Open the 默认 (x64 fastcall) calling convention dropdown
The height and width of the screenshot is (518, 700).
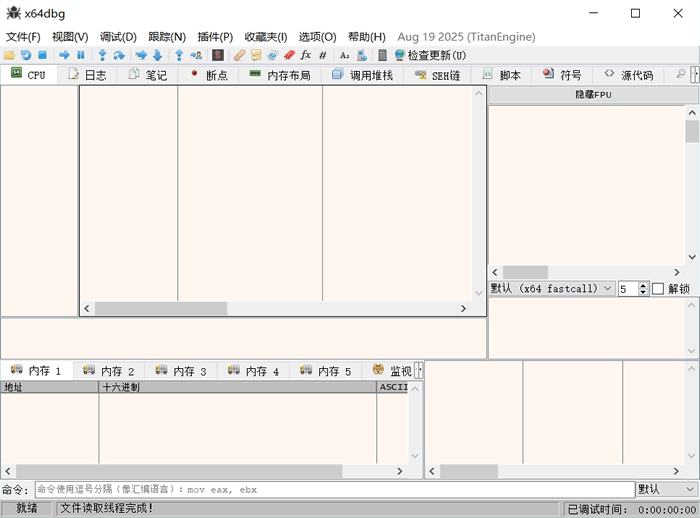click(x=552, y=288)
